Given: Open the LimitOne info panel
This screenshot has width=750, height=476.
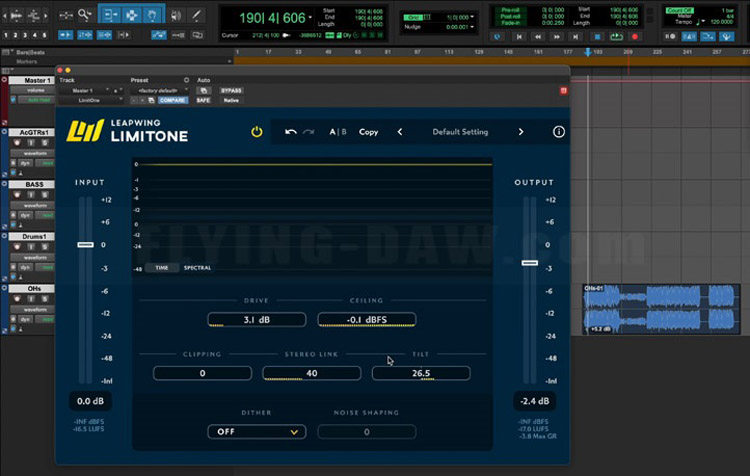Looking at the screenshot, I should coord(558,132).
